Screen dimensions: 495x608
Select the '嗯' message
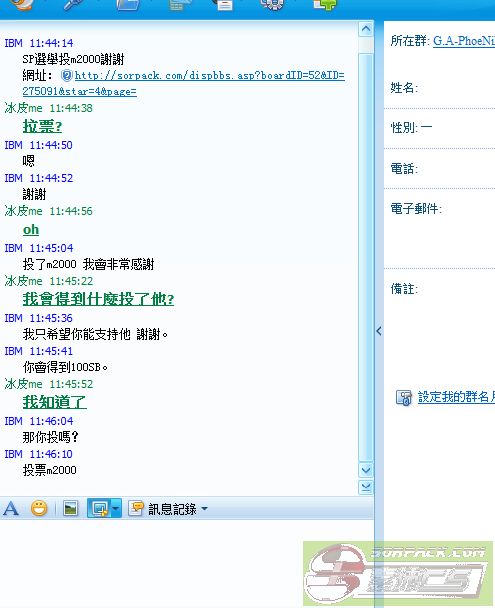pyautogui.click(x=28, y=161)
